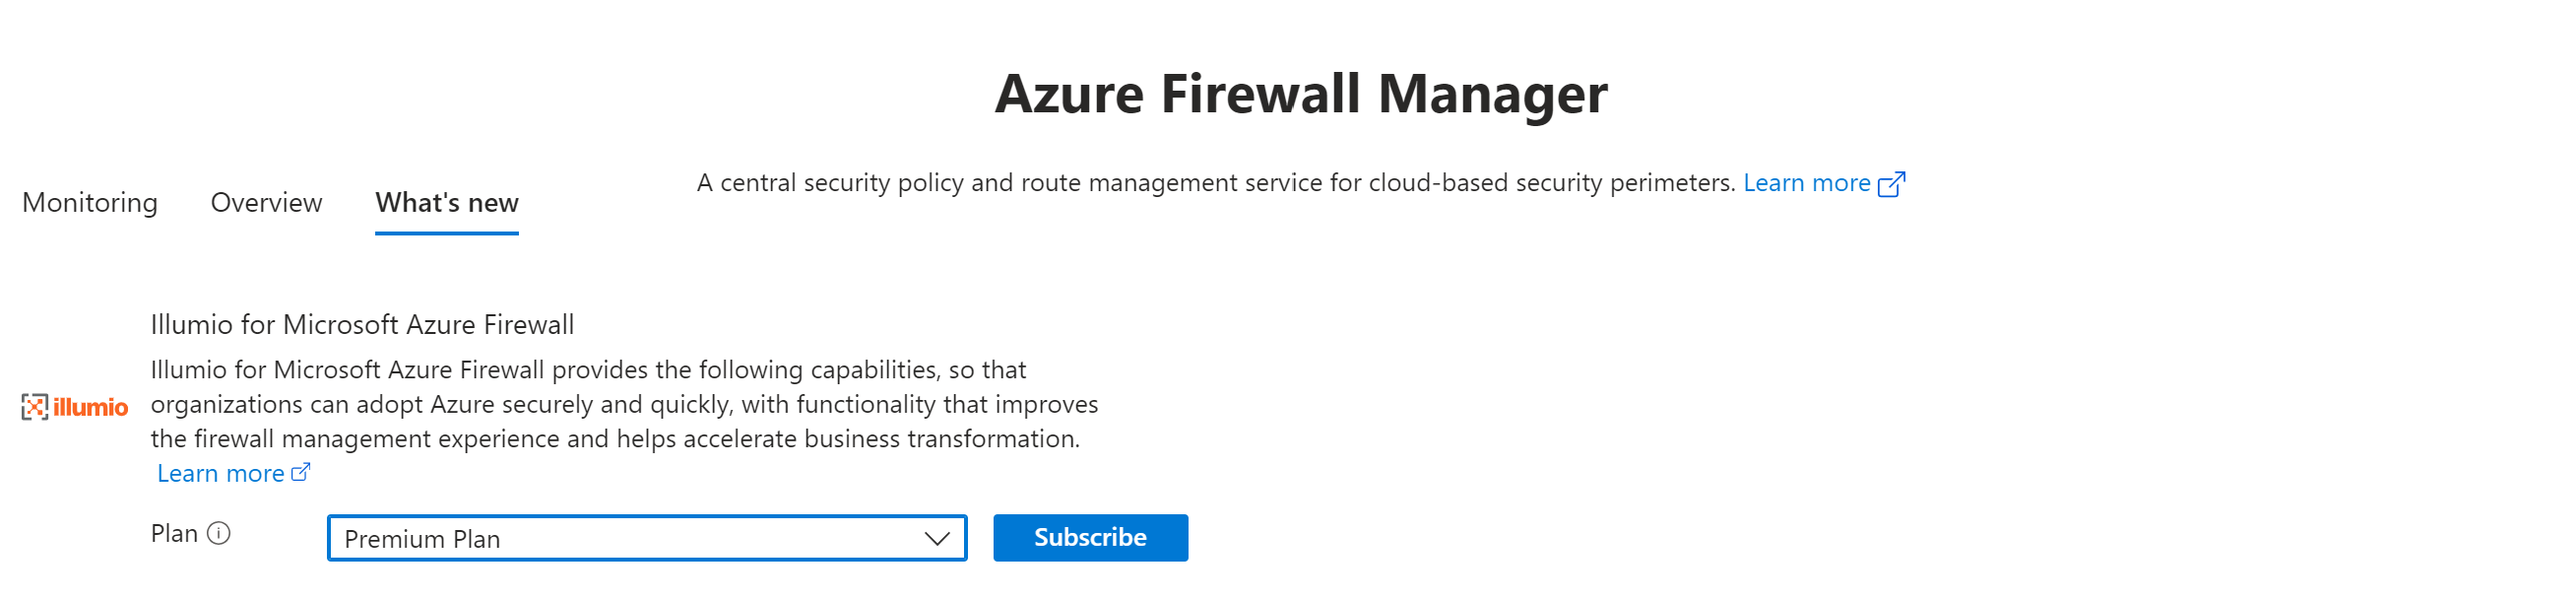The image size is (2576, 599).
Task: Click the Subscribe button
Action: 1090,537
